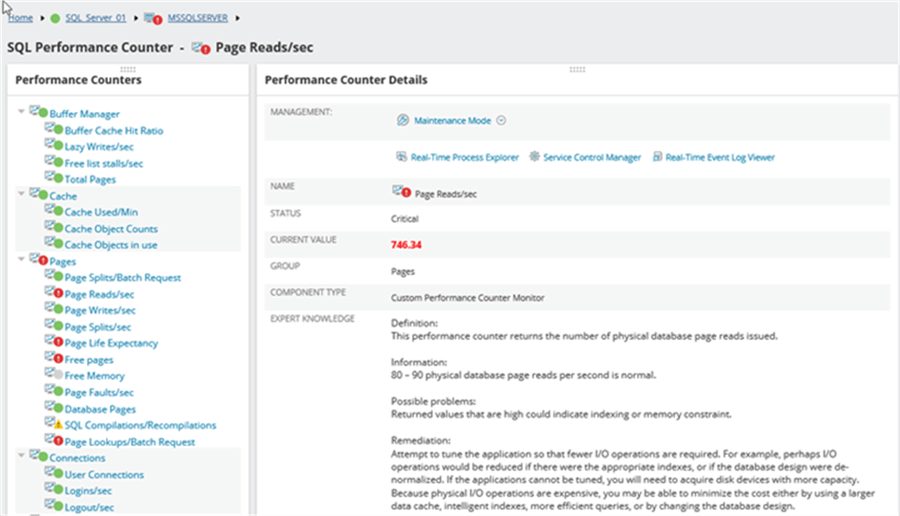Select Logout/sec counter
This screenshot has height=516, width=900.
pyautogui.click(x=89, y=507)
